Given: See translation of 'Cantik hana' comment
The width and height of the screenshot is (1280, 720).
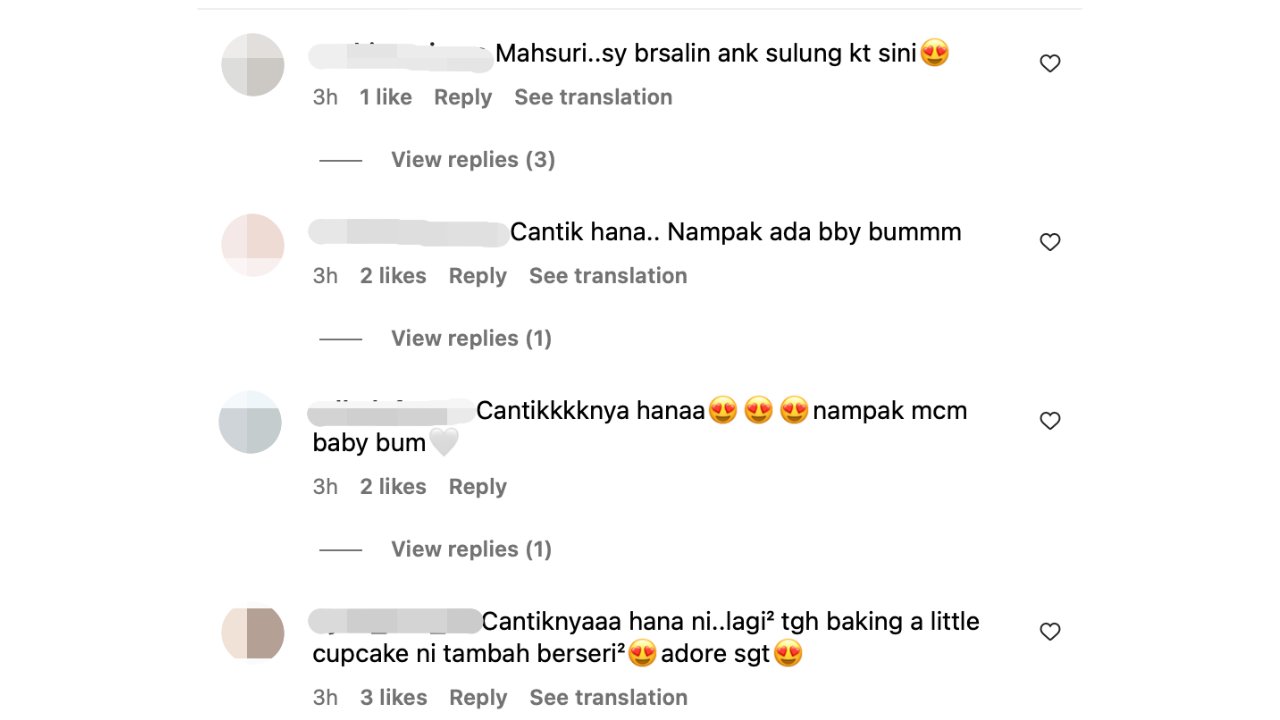Looking at the screenshot, I should point(608,276).
